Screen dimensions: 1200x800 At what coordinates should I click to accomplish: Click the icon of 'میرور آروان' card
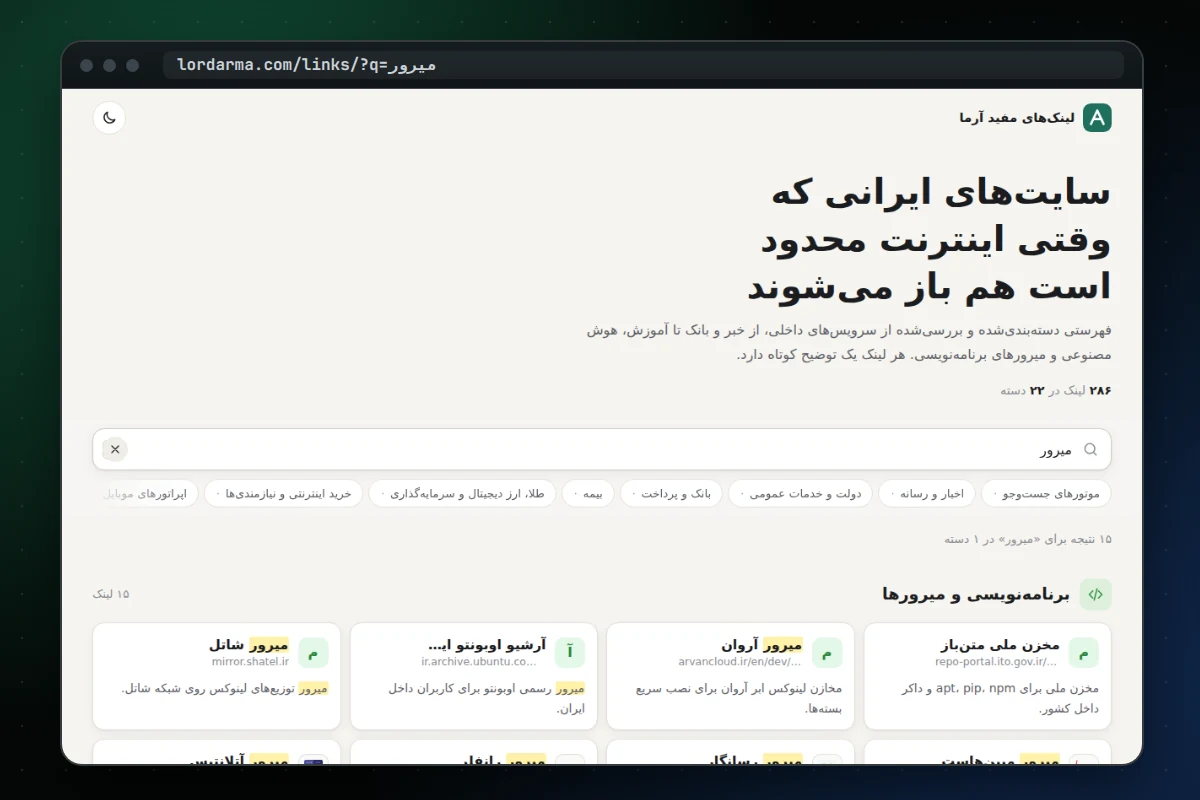coord(827,653)
